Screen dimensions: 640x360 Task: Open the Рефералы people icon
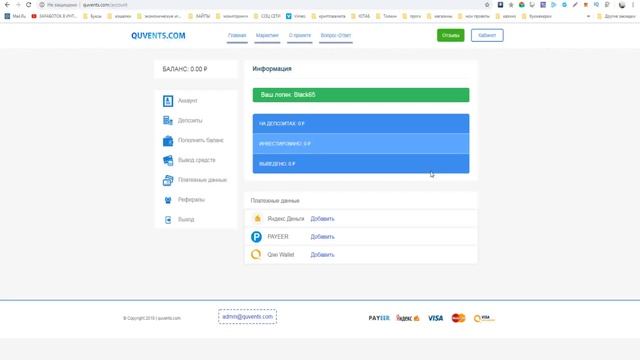(168, 200)
